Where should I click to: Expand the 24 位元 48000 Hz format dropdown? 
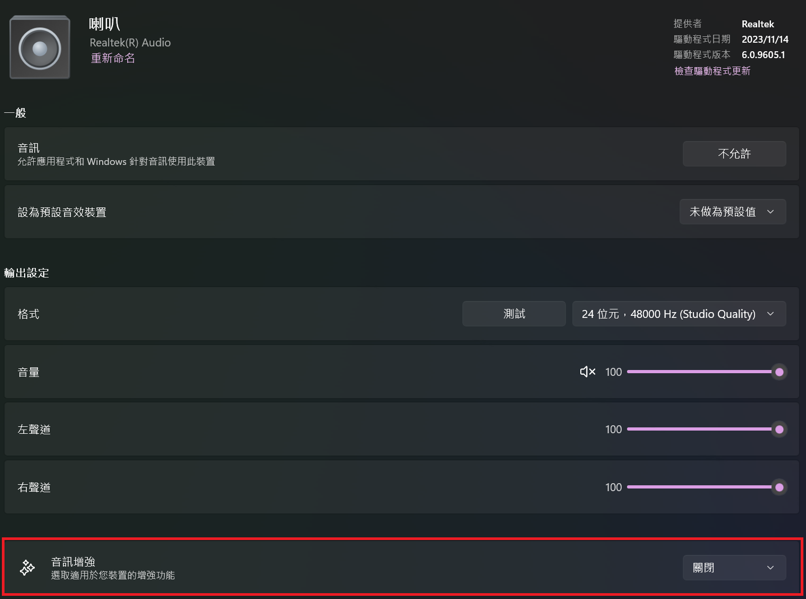point(678,314)
